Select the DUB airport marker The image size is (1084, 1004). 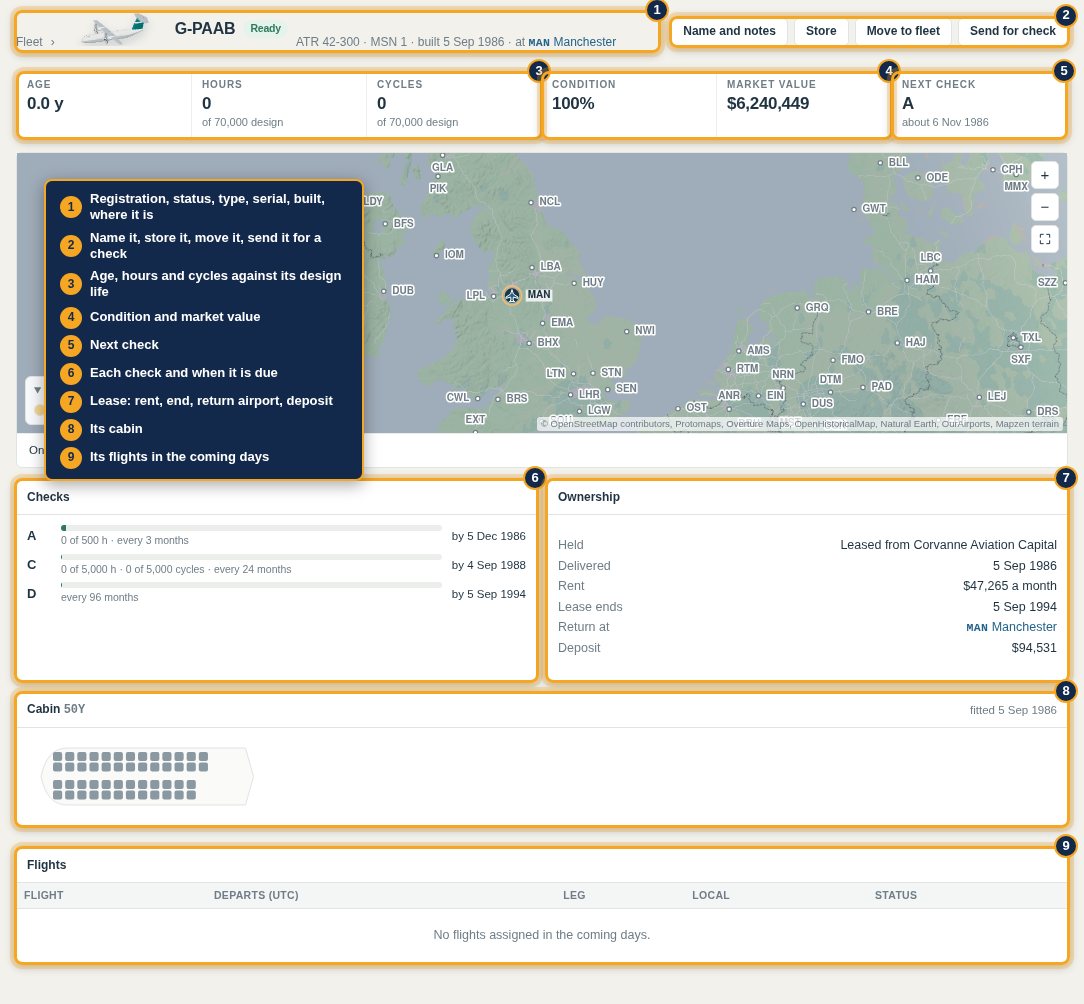[x=384, y=291]
